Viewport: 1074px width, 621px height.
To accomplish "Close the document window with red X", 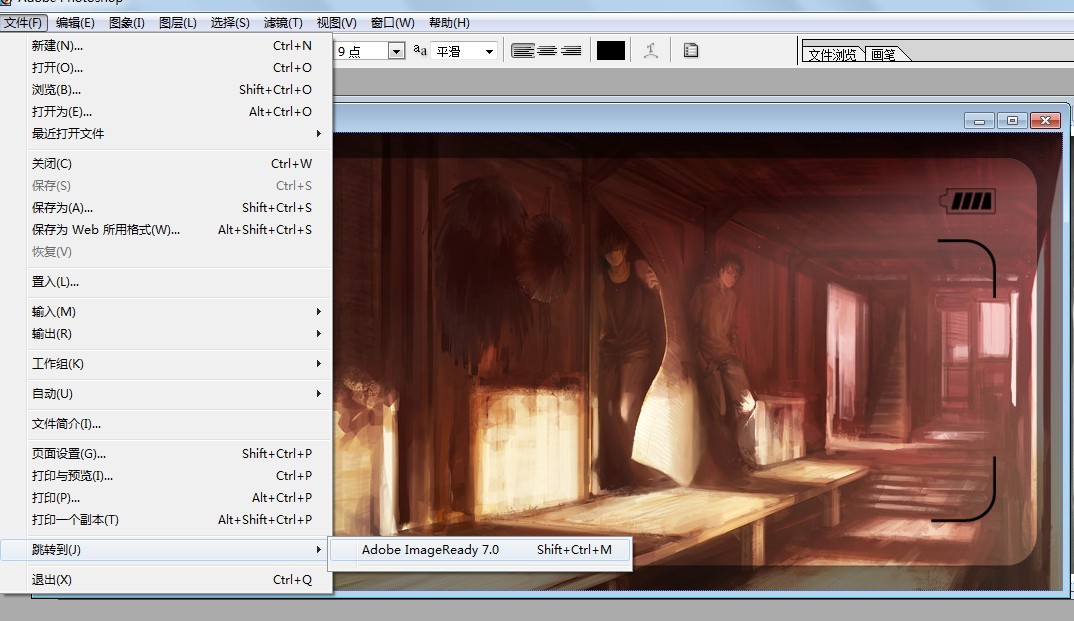I will pos(1045,121).
